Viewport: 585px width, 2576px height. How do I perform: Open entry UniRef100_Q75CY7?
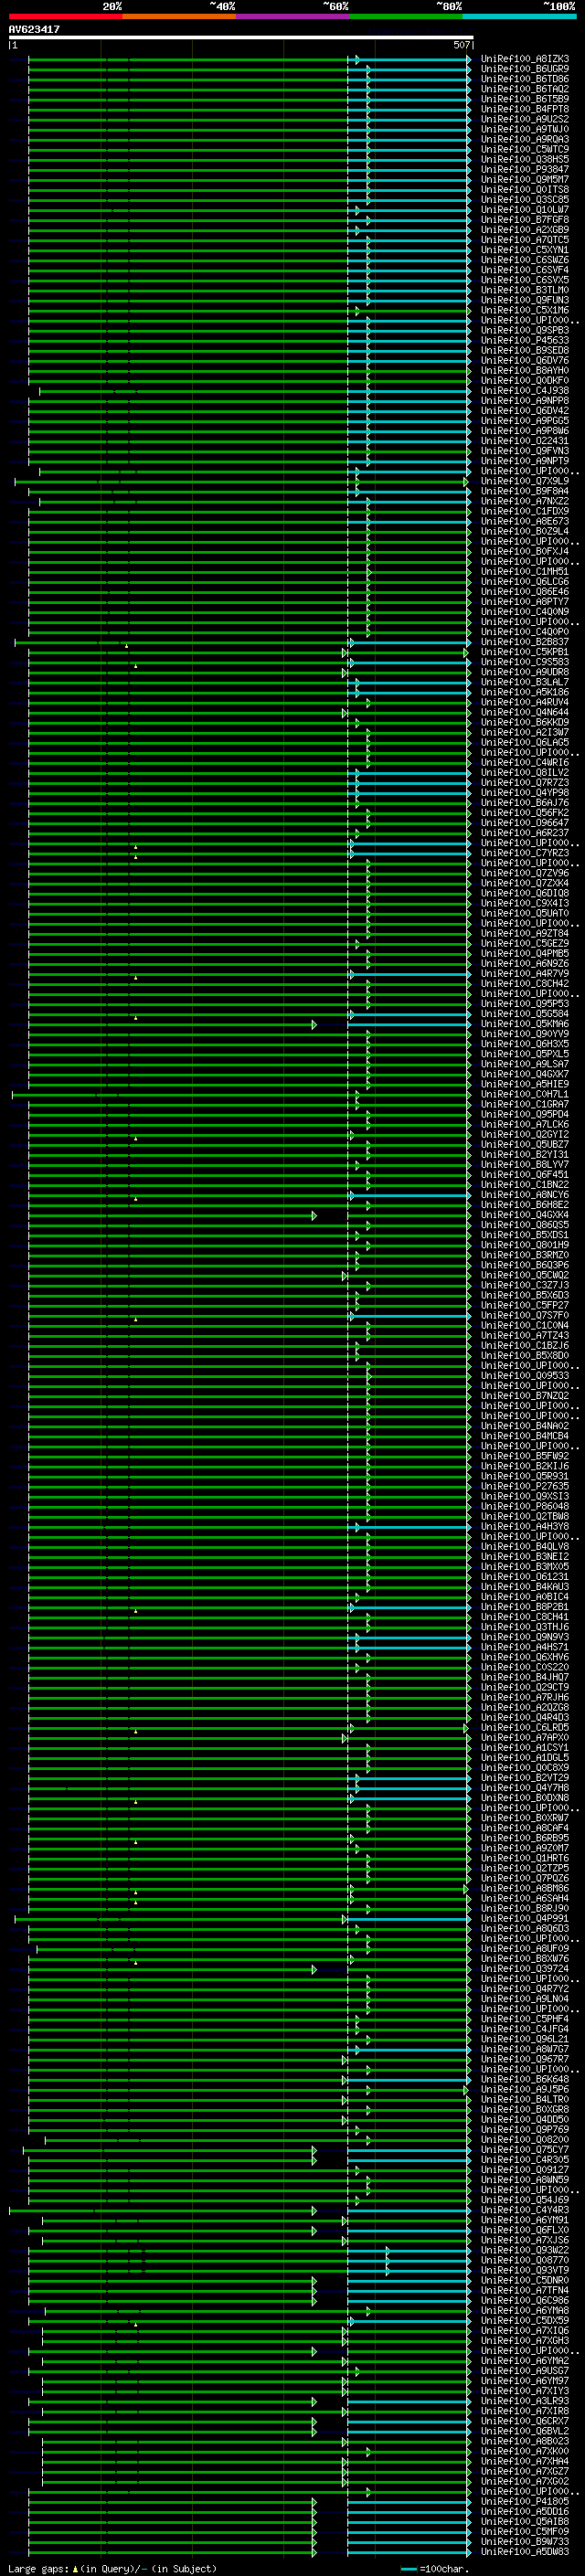[525, 2150]
